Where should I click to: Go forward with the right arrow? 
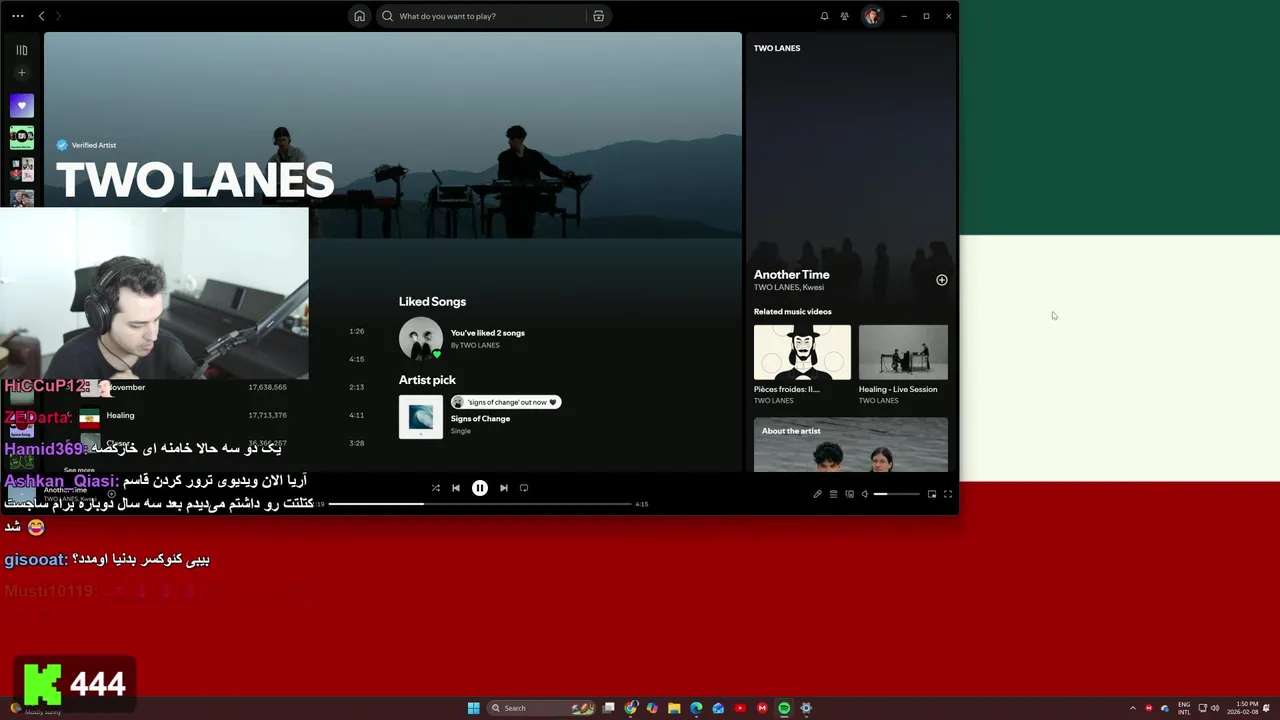58,16
